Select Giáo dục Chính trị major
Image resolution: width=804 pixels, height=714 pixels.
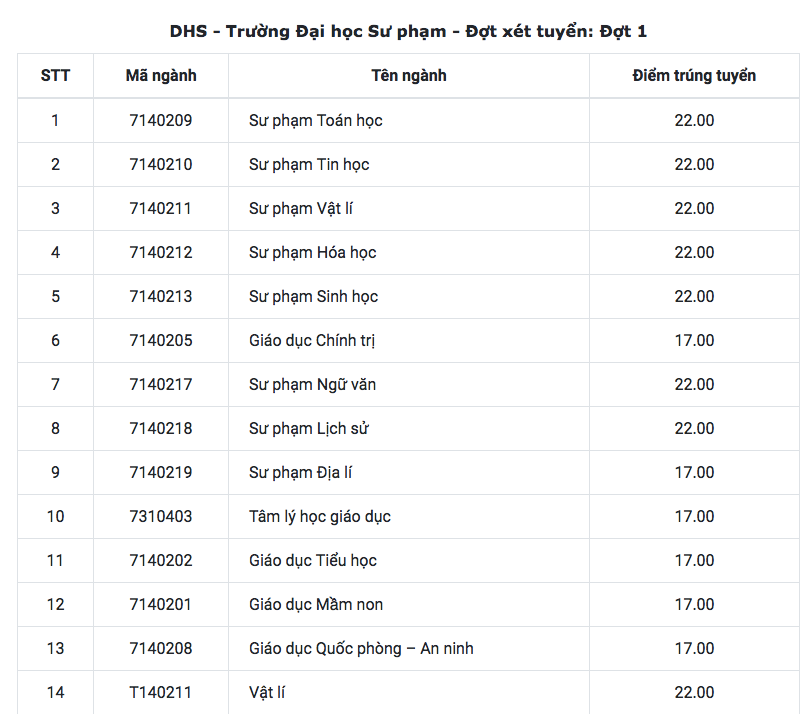[312, 340]
